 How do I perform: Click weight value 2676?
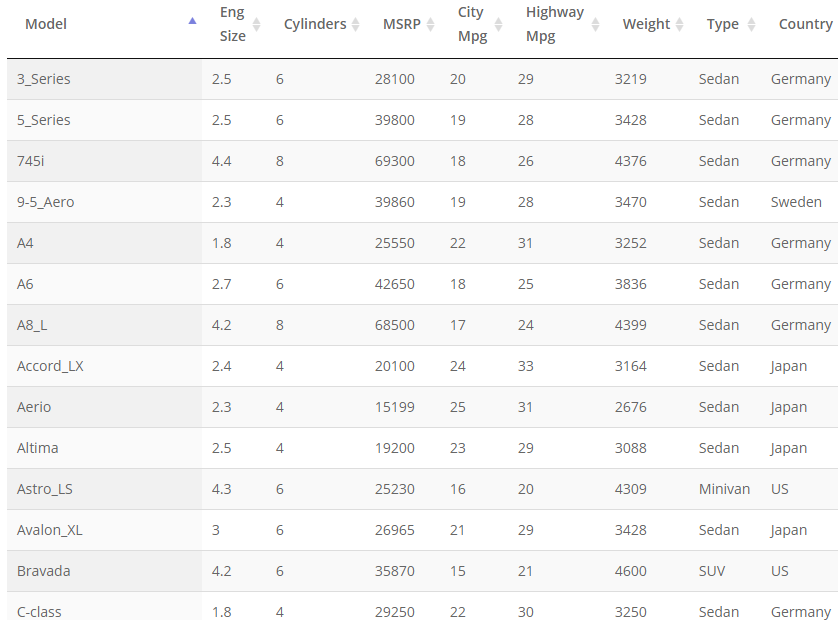click(631, 407)
